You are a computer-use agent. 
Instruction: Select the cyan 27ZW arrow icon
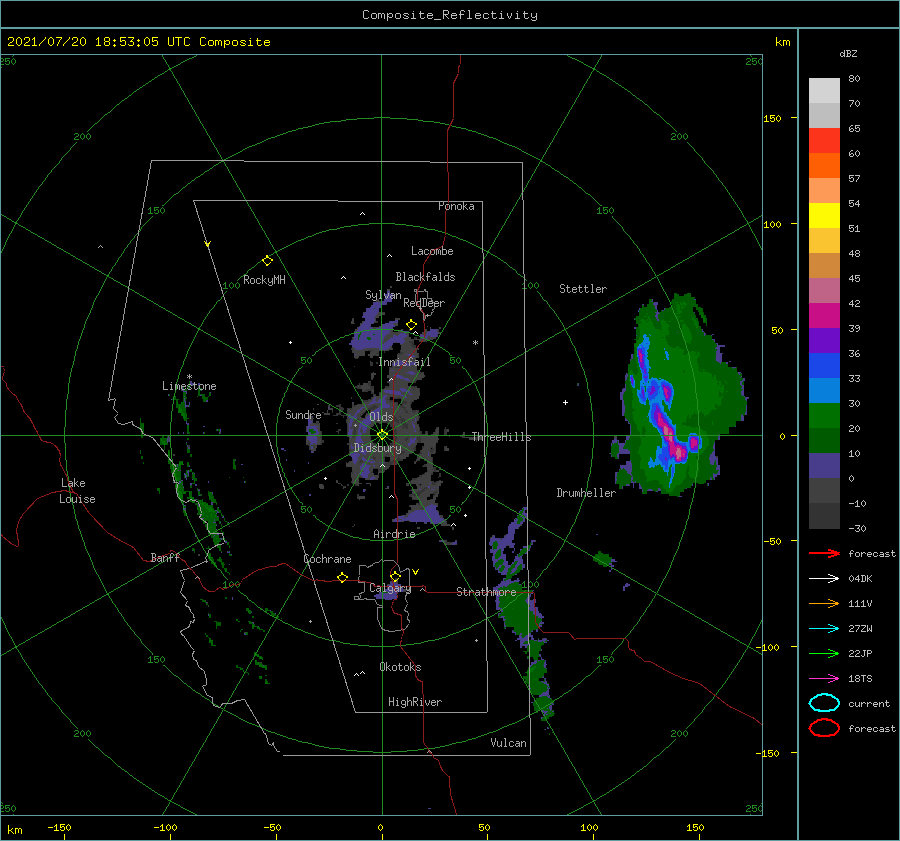(824, 629)
